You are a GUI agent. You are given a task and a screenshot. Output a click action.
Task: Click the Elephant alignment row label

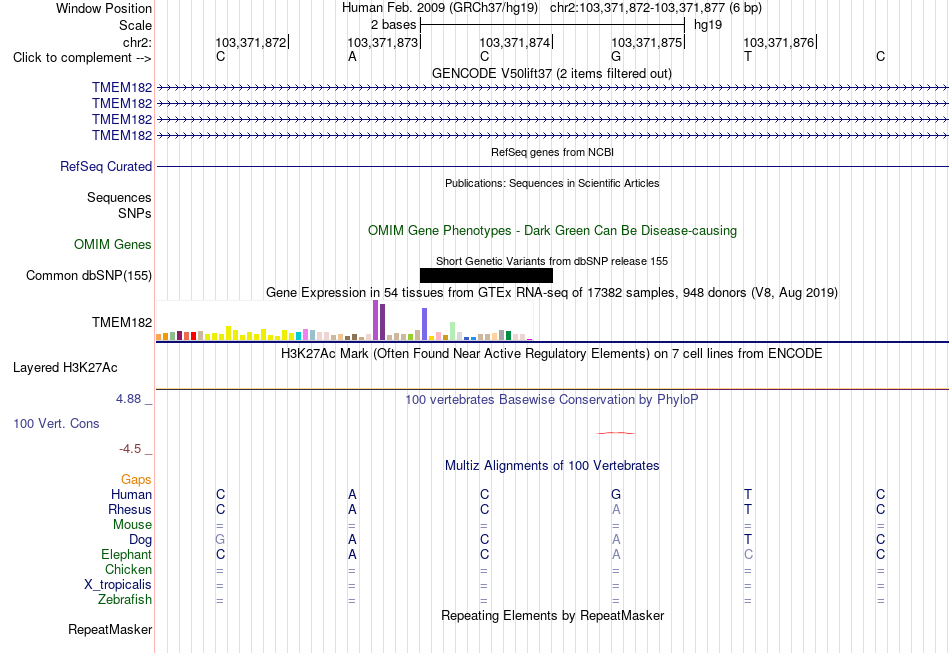click(126, 555)
